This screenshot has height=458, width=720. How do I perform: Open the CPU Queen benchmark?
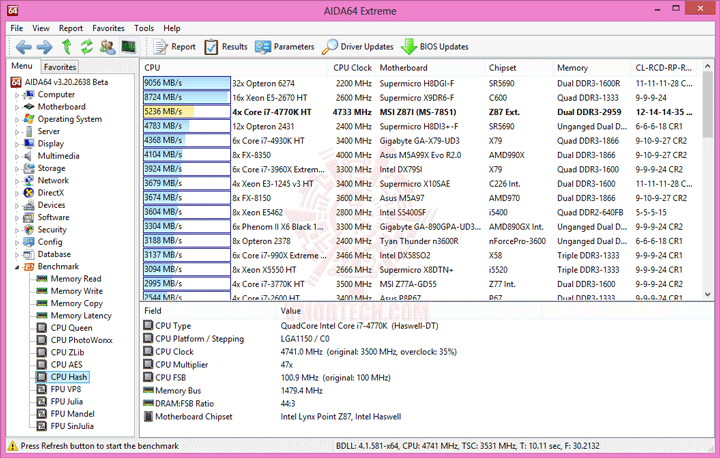pos(71,328)
